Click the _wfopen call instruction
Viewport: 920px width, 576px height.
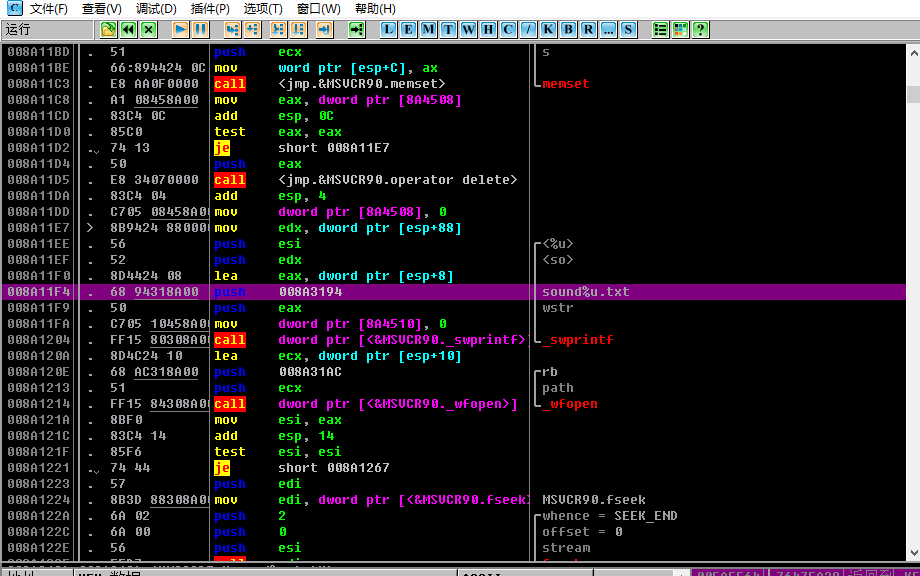coord(366,404)
